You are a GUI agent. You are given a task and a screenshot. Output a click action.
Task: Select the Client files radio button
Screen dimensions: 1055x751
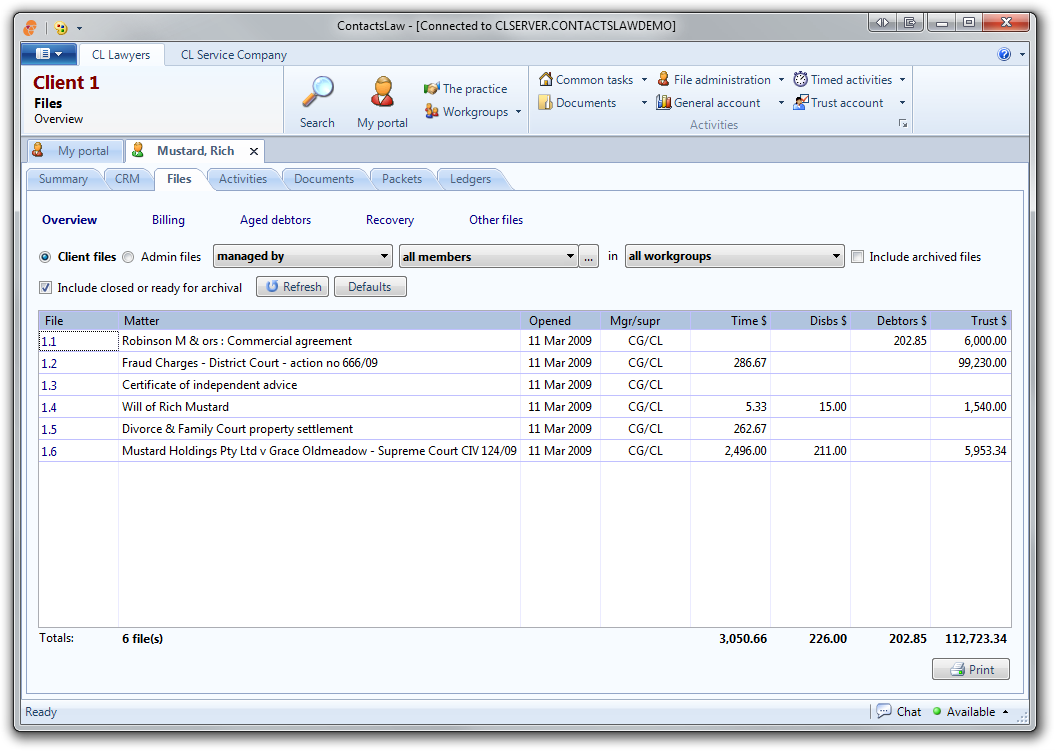[x=45, y=257]
